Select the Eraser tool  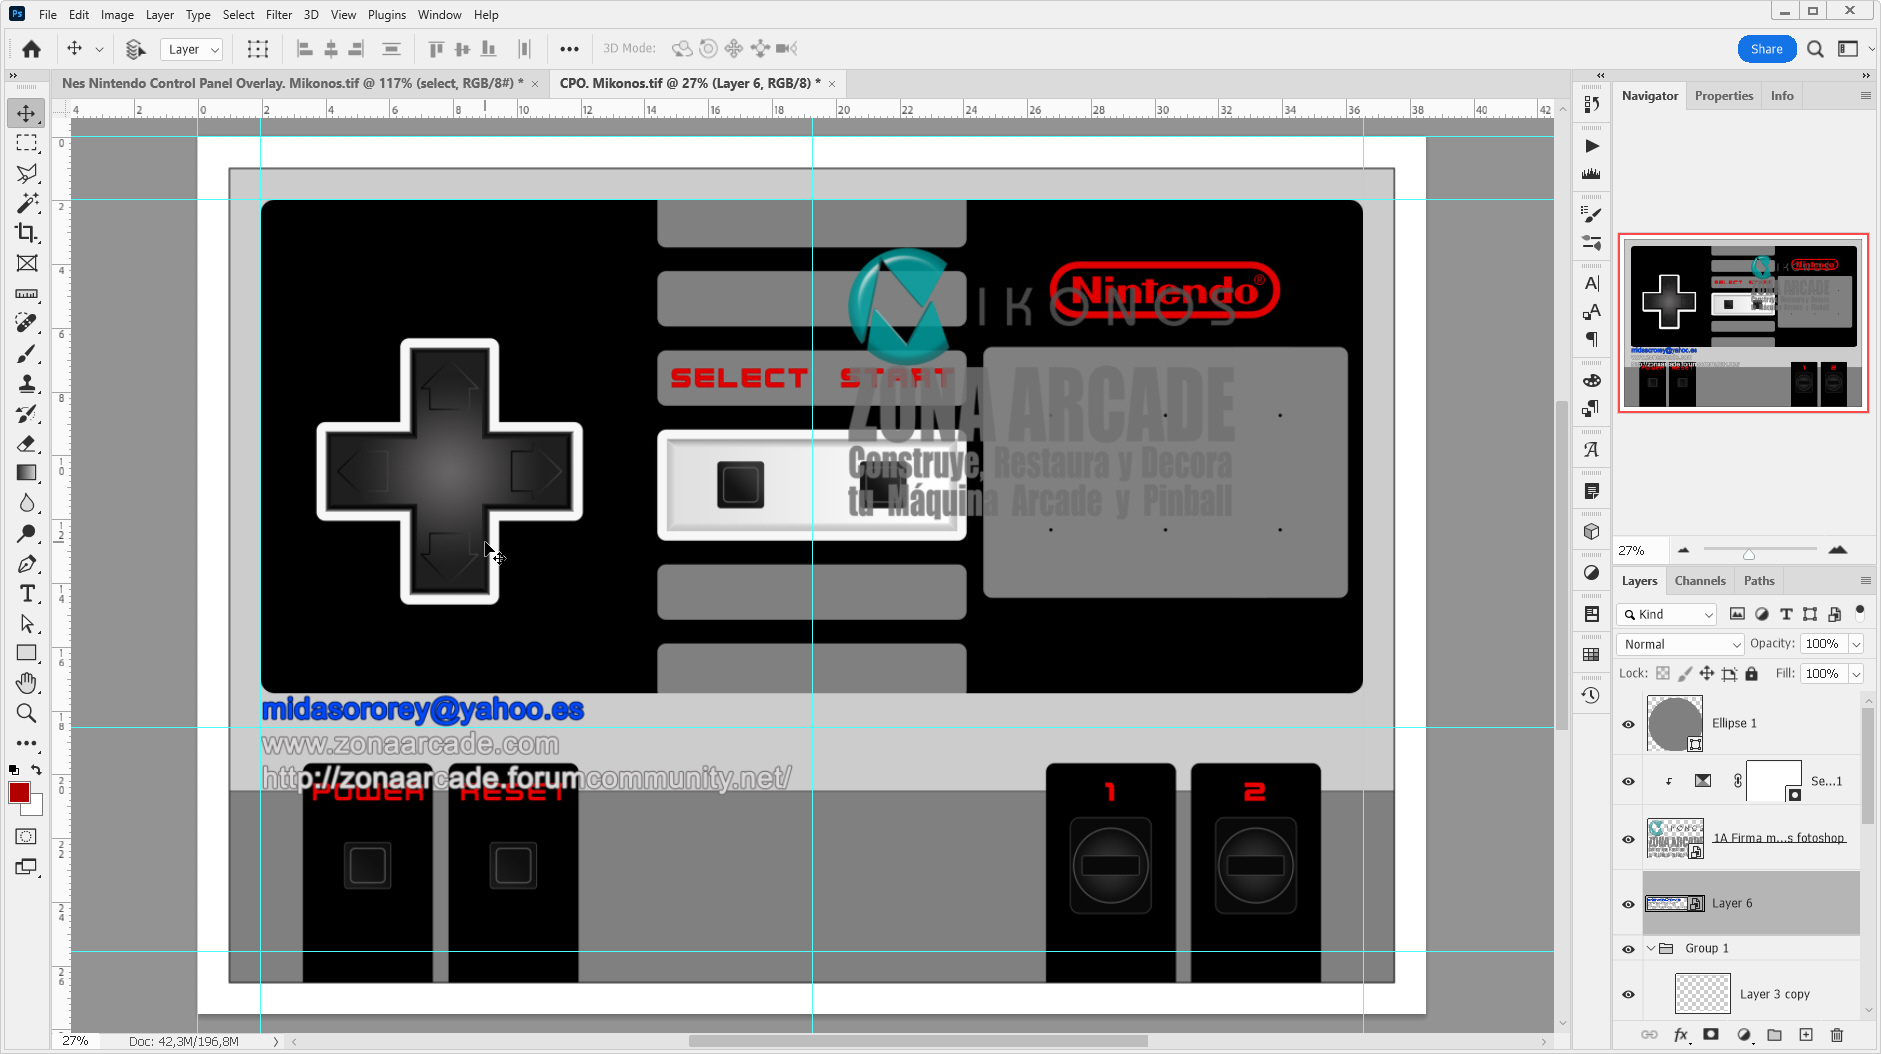point(26,443)
